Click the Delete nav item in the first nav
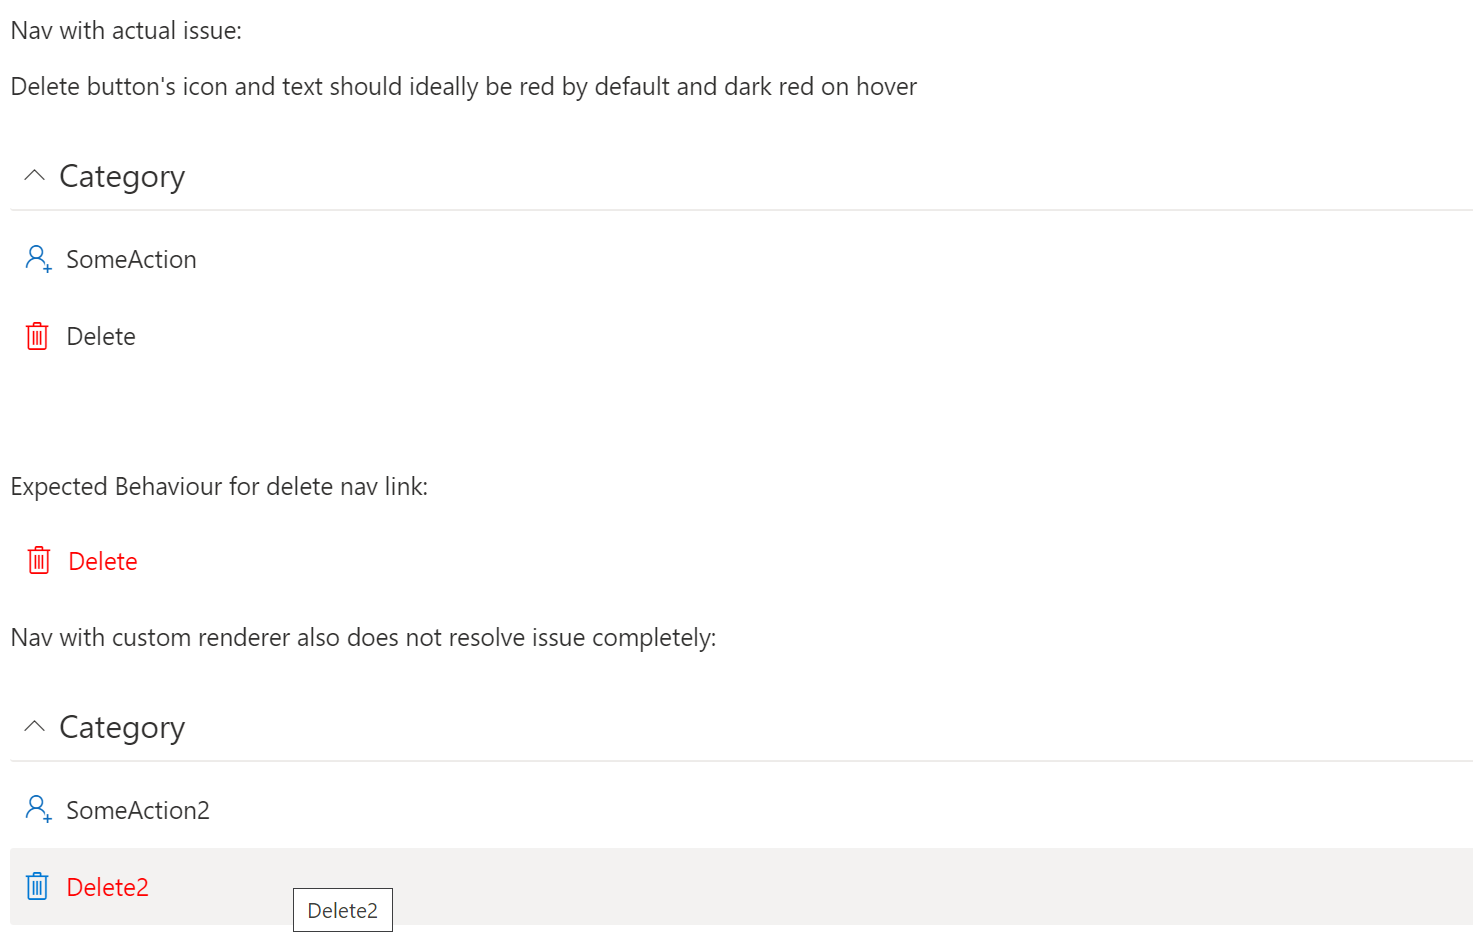The image size is (1473, 952). pos(100,336)
